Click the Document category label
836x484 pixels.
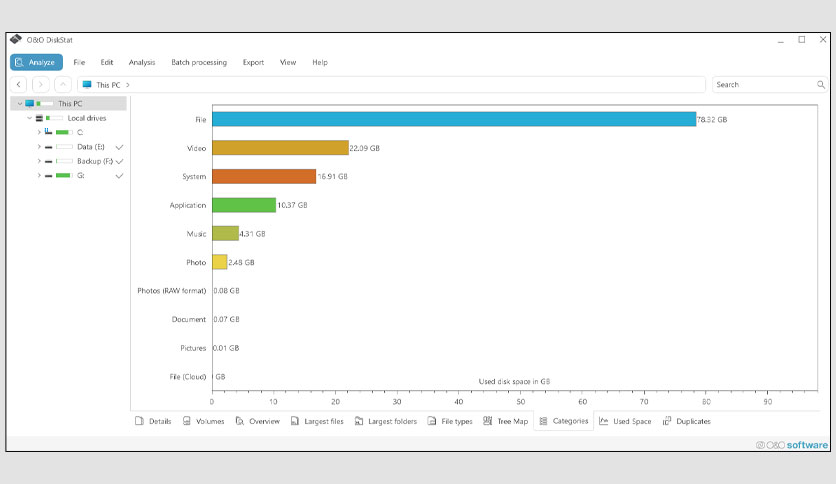[189, 319]
